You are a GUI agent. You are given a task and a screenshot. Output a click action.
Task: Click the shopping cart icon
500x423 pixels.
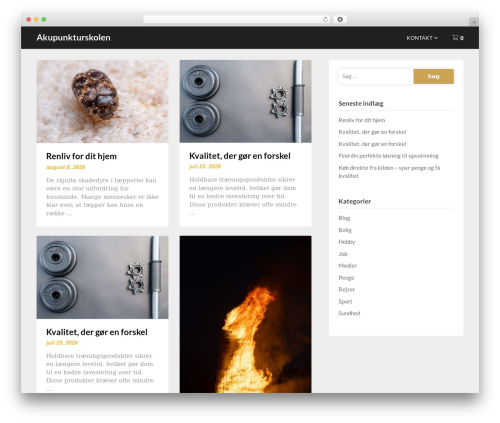(x=455, y=37)
